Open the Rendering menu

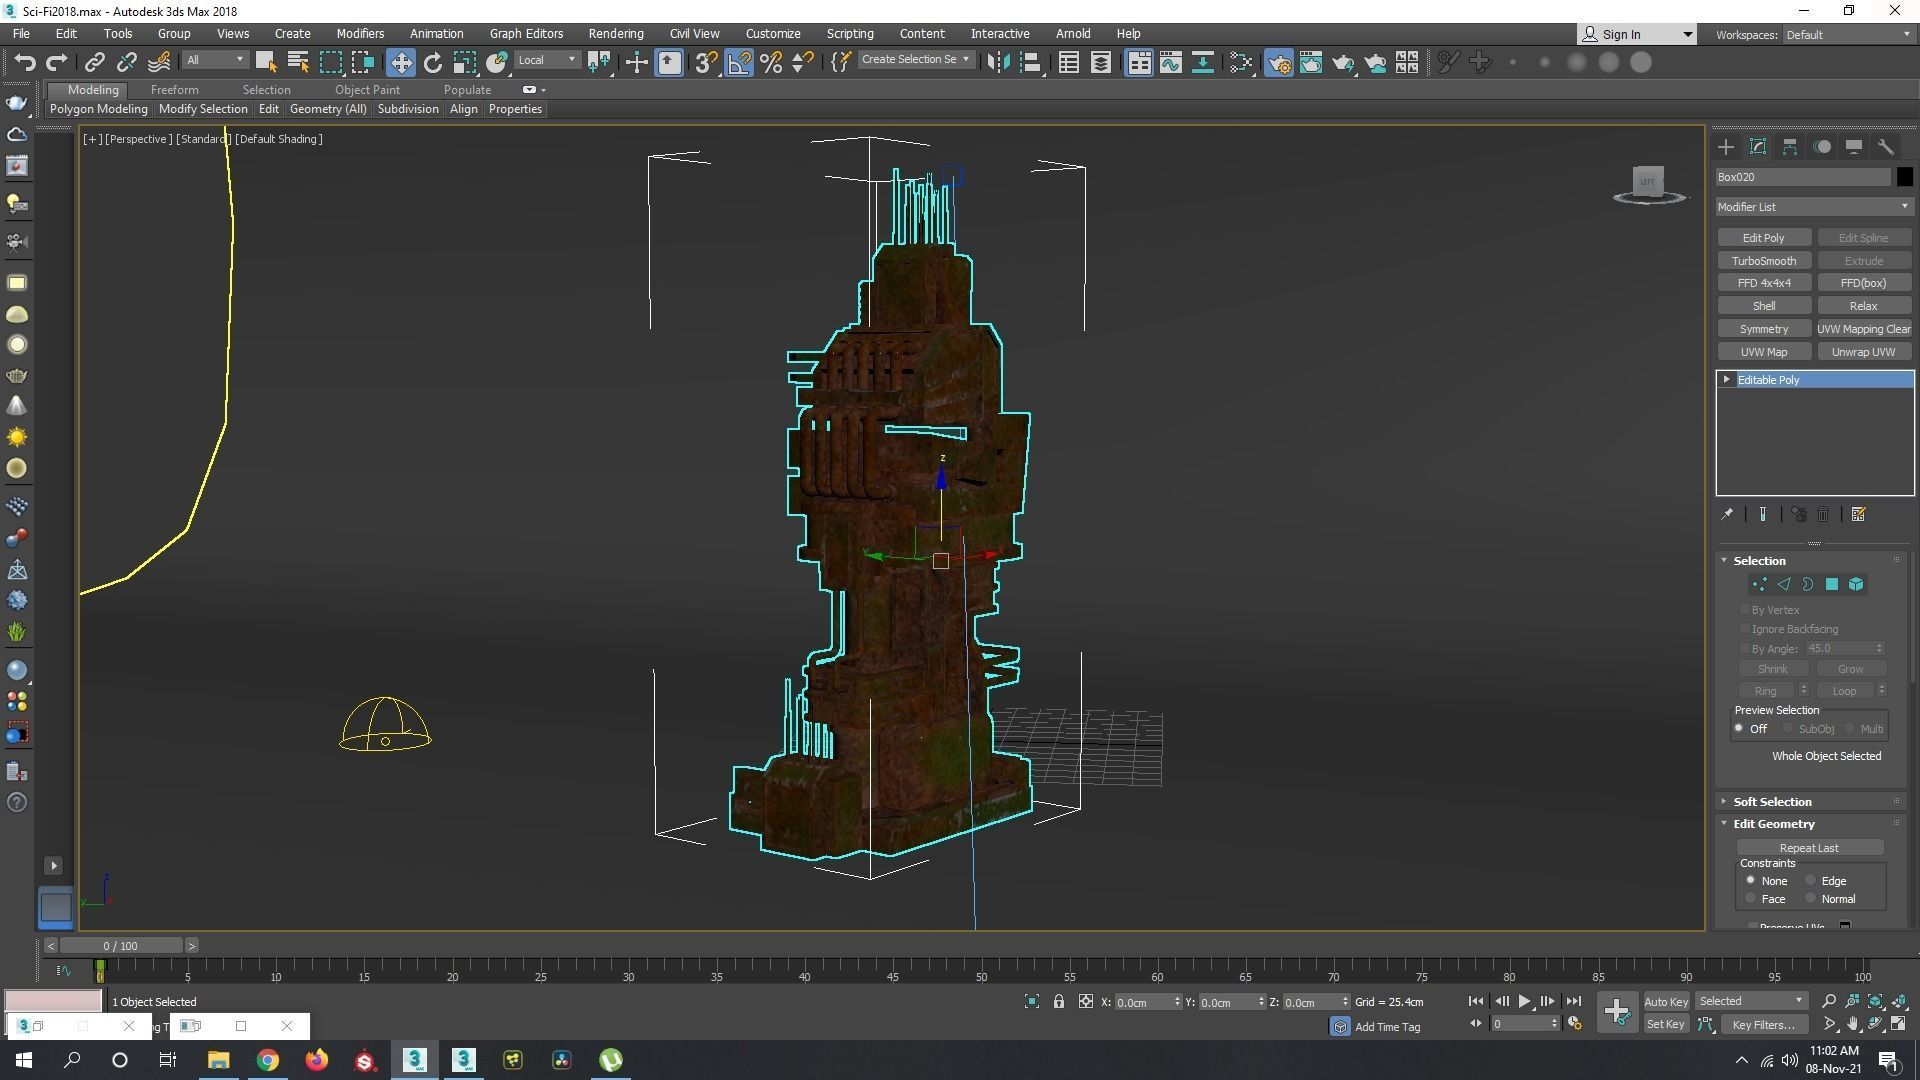click(615, 33)
